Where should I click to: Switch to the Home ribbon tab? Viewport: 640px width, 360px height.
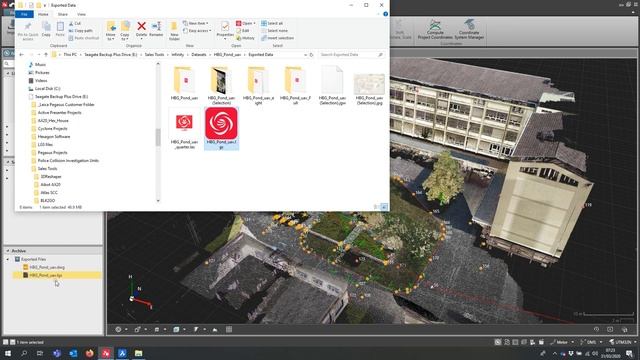coord(43,14)
